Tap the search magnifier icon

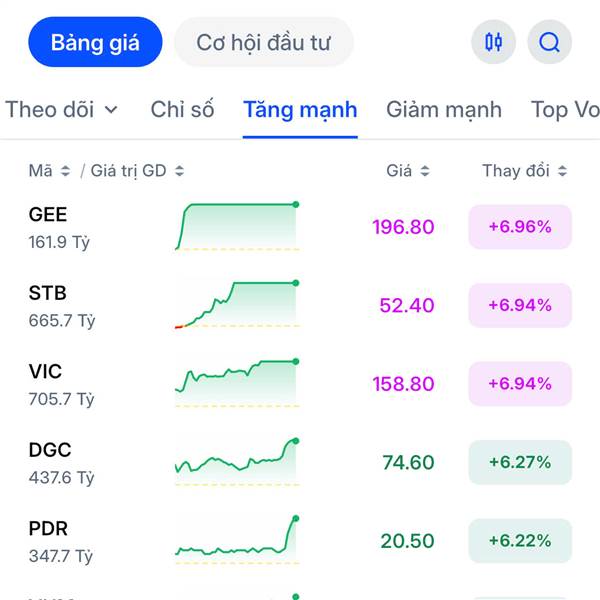[549, 42]
